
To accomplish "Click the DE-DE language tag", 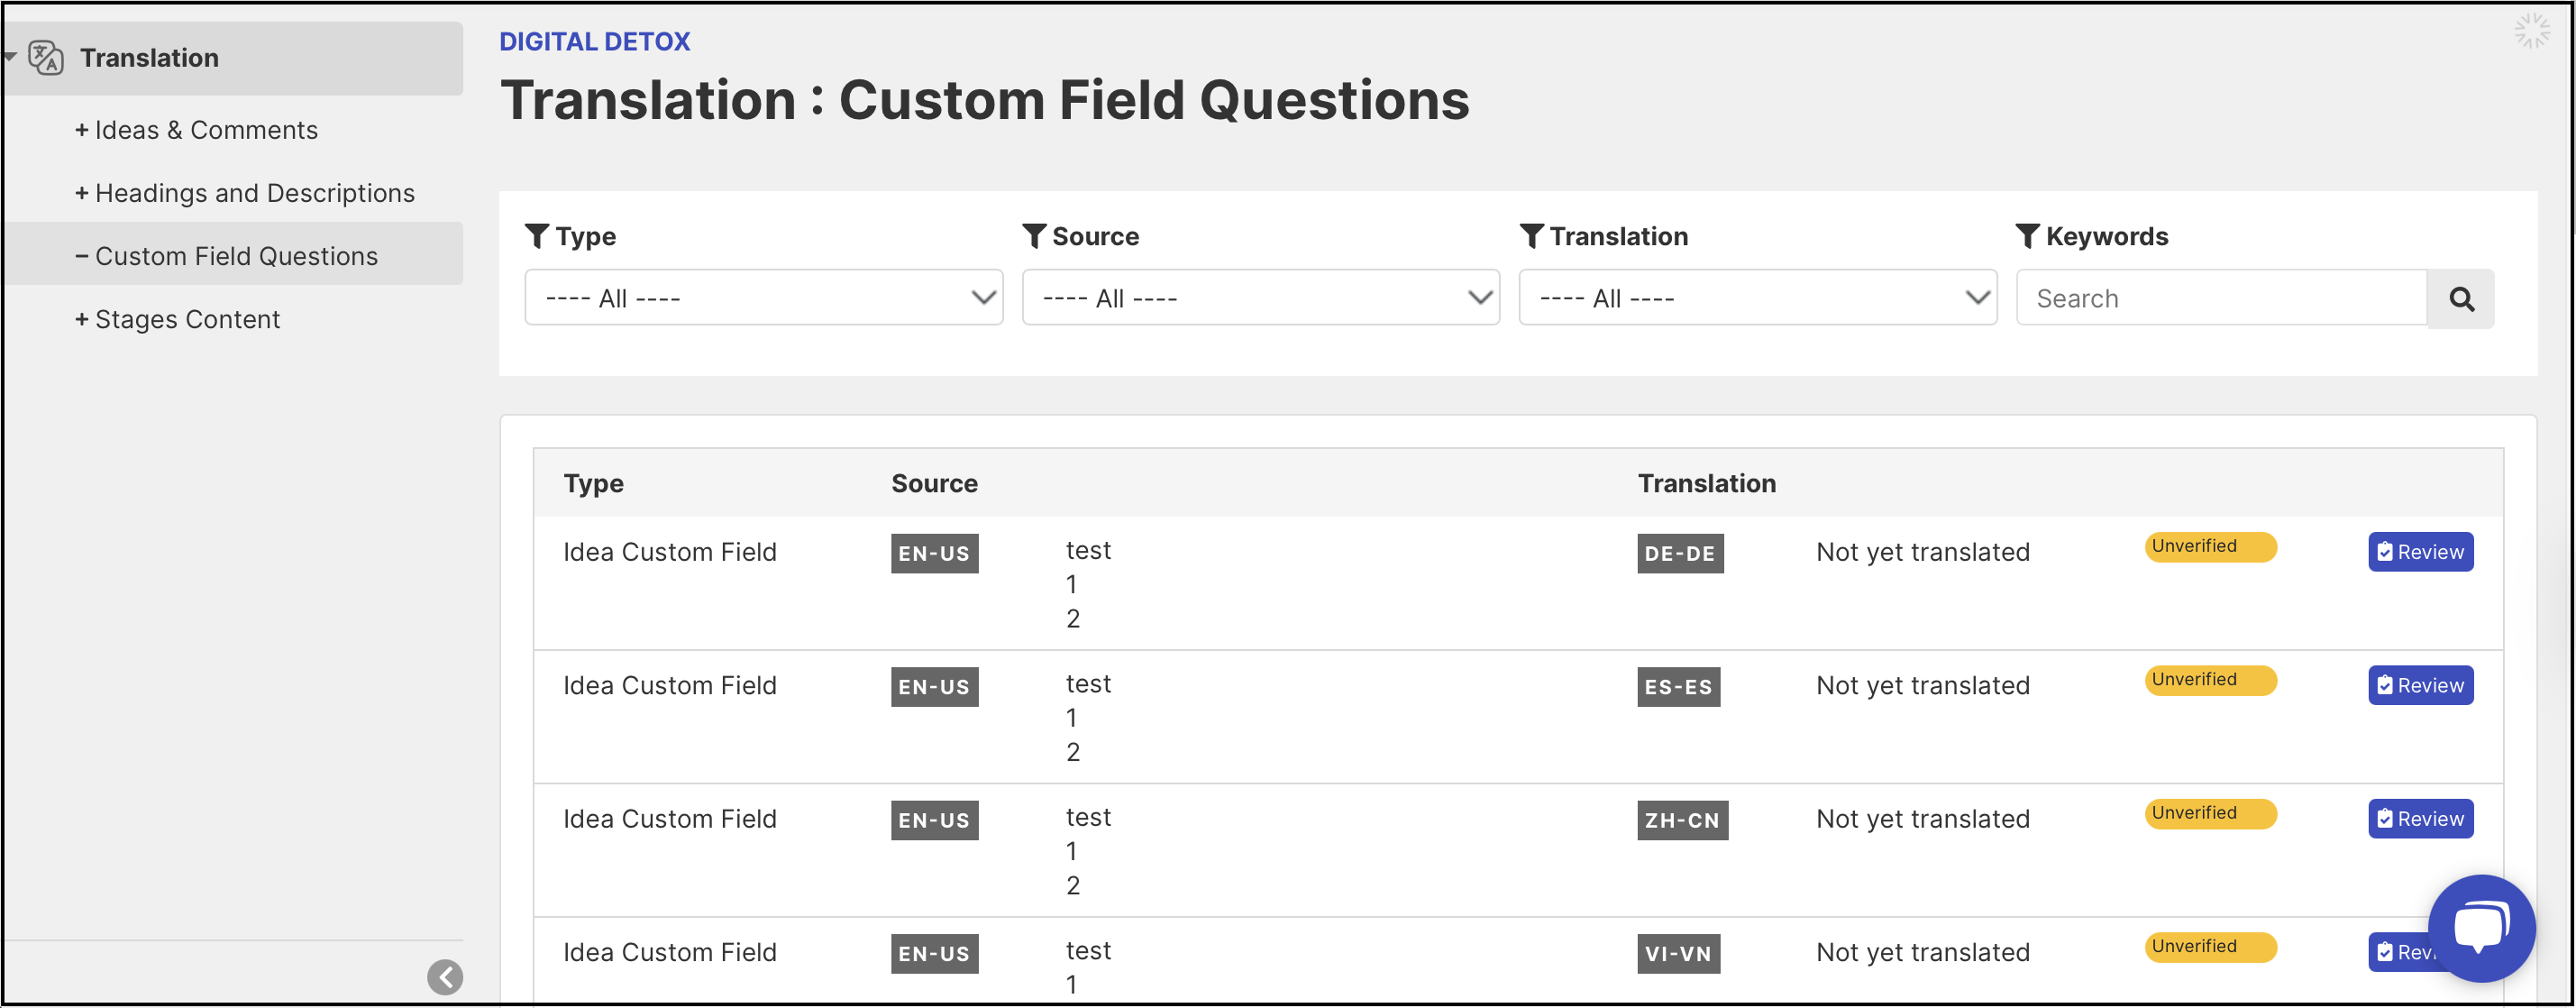I will [x=1680, y=553].
